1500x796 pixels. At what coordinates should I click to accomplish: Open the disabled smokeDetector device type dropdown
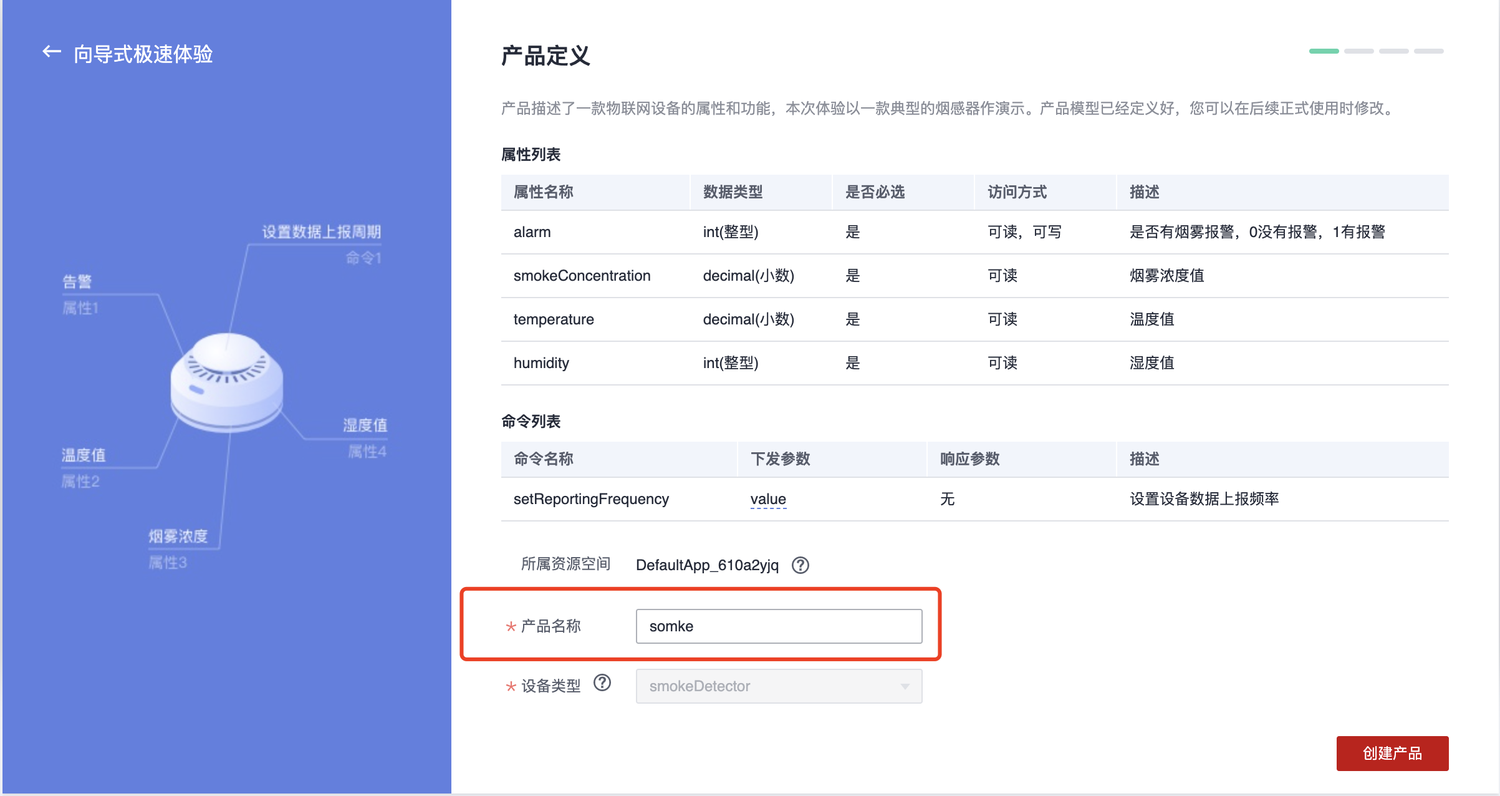pos(779,687)
